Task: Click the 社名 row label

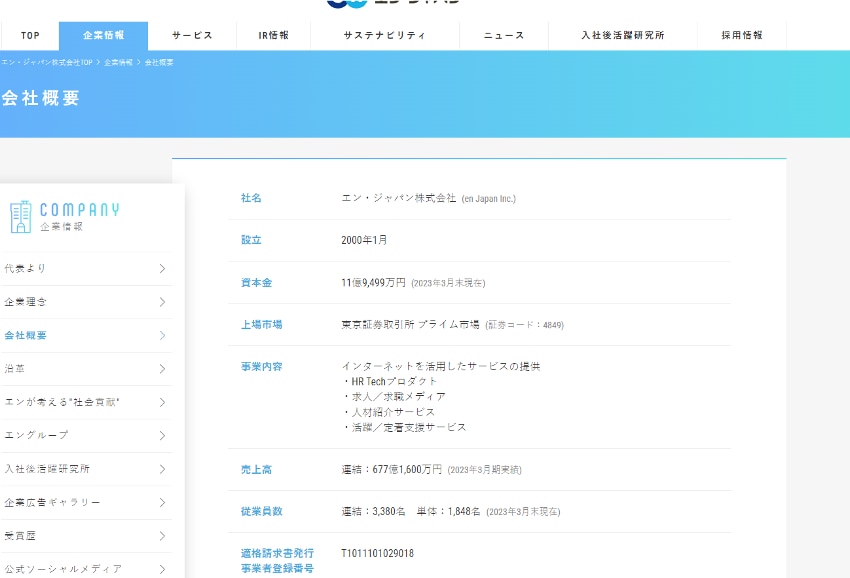Action: 251,198
